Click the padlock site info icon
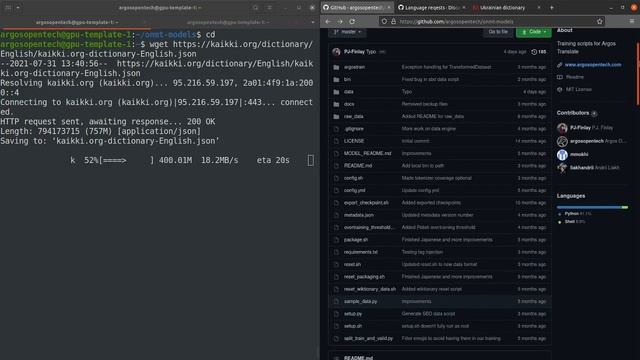Viewport: 640px width, 360px height. [393, 21]
